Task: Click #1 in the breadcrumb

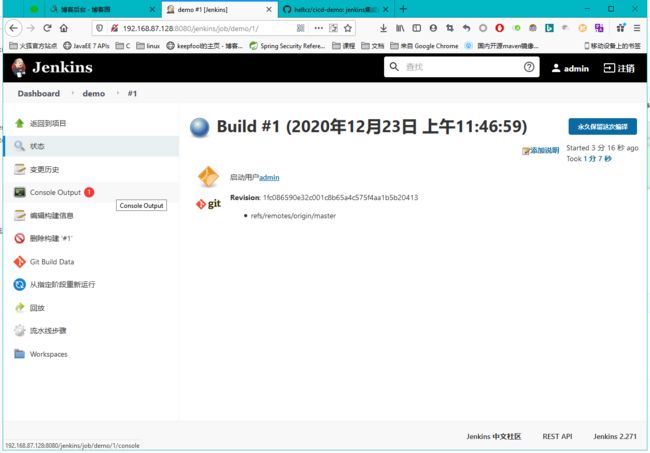Action: (x=132, y=94)
